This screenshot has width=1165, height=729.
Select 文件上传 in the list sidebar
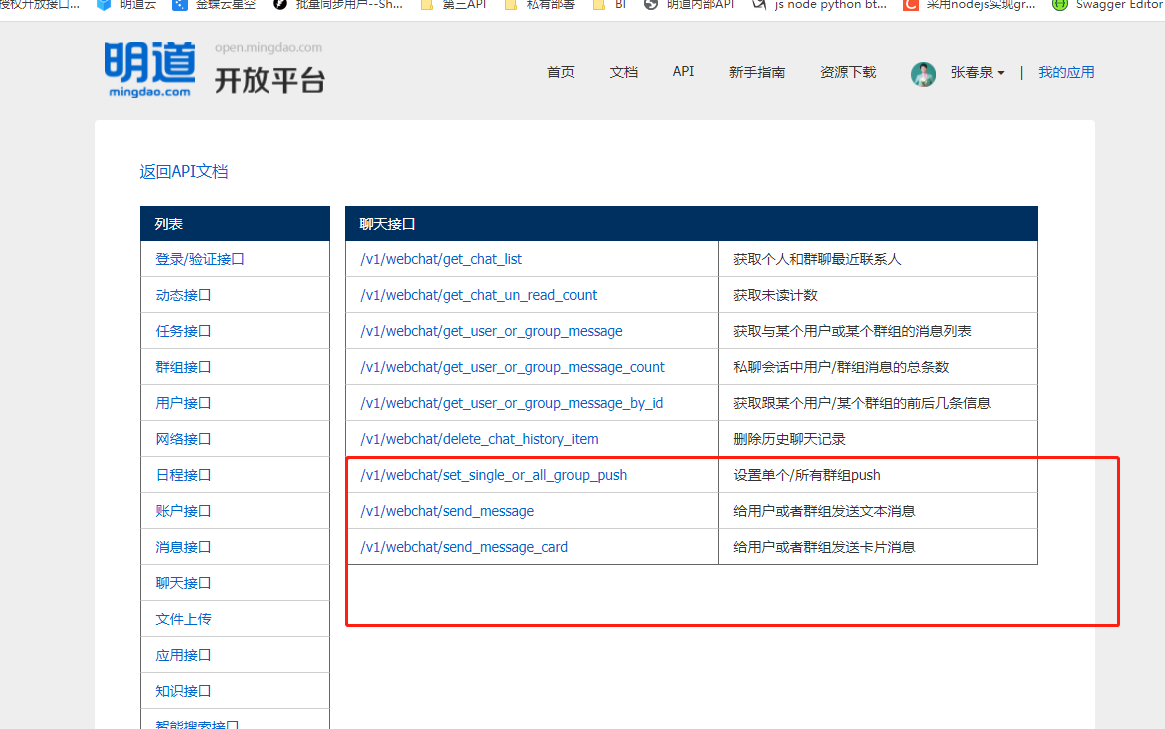coord(183,619)
